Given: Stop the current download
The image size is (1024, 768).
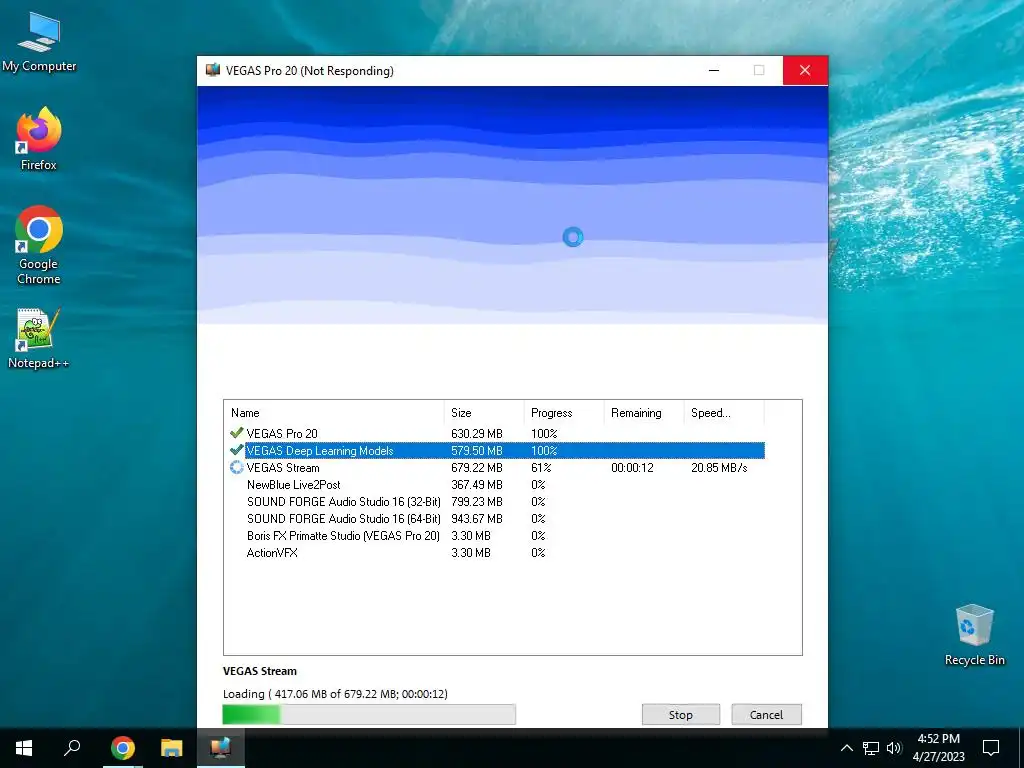Looking at the screenshot, I should [680, 714].
